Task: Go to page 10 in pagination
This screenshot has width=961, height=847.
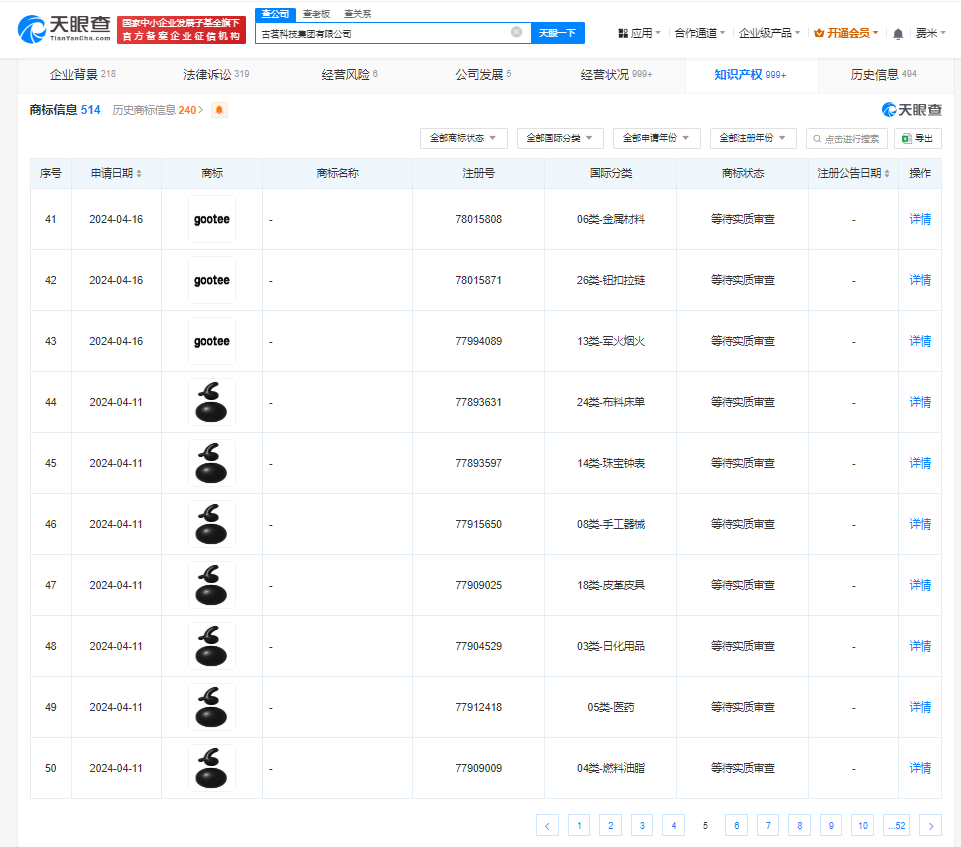Action: click(862, 825)
